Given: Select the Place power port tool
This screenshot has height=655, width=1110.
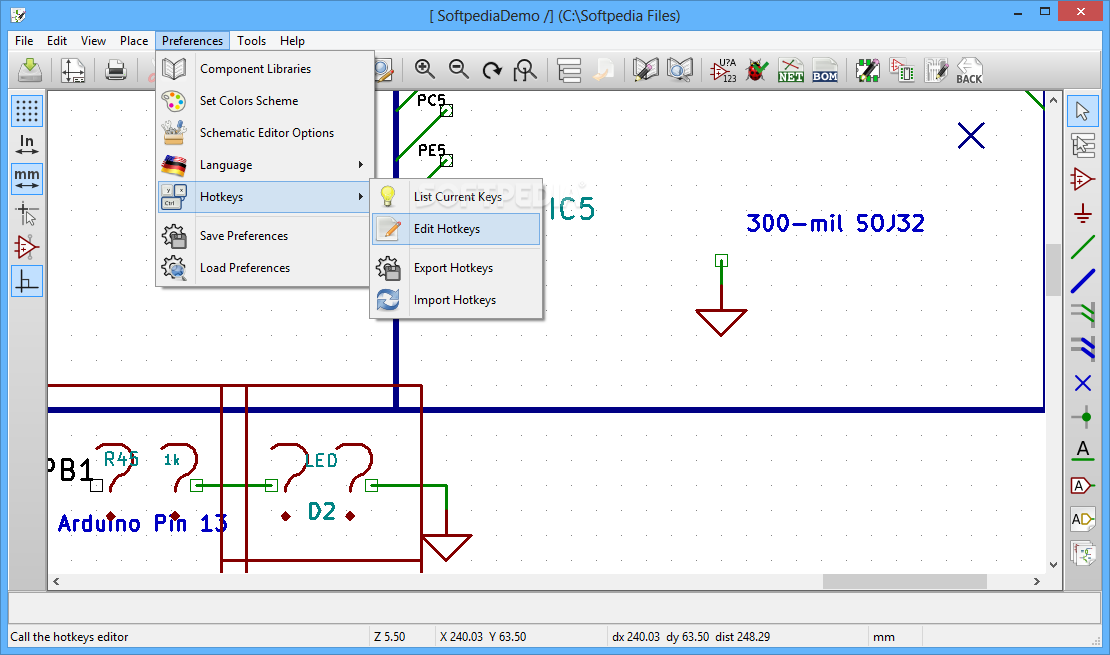Looking at the screenshot, I should click(x=1082, y=213).
